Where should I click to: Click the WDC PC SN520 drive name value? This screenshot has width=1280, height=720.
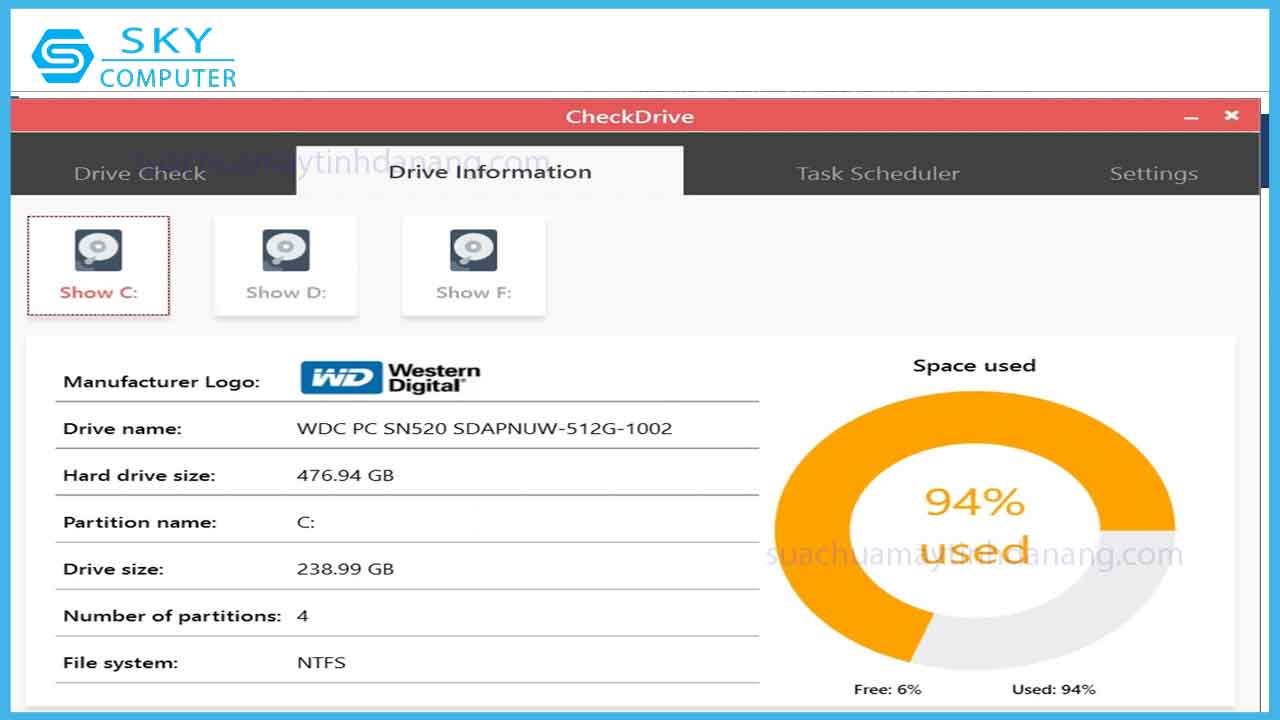pos(484,428)
